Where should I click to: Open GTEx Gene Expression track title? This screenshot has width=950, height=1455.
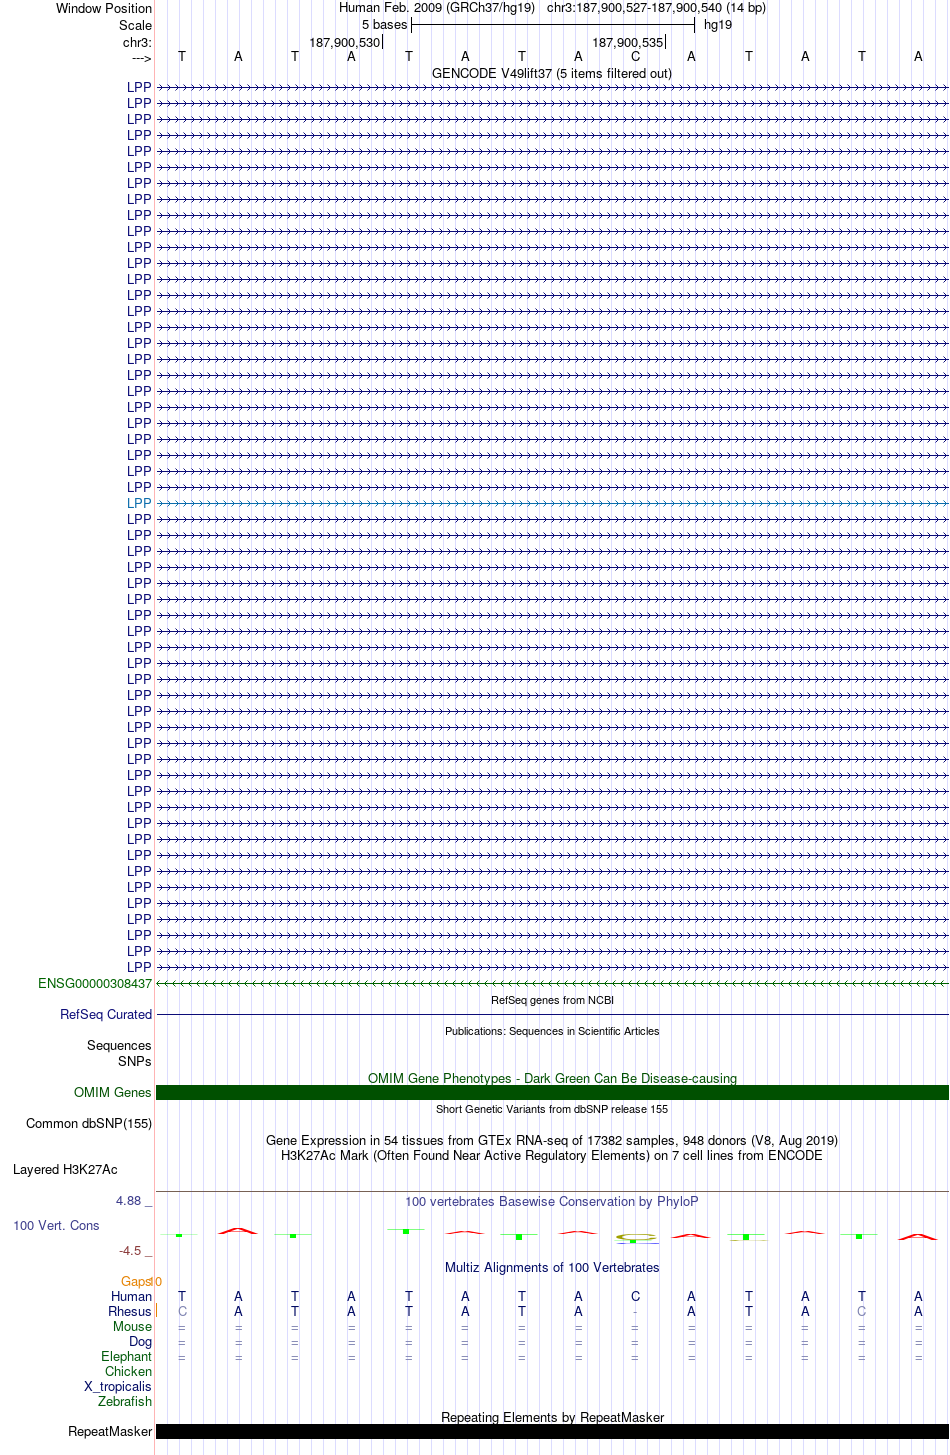[x=552, y=1141]
